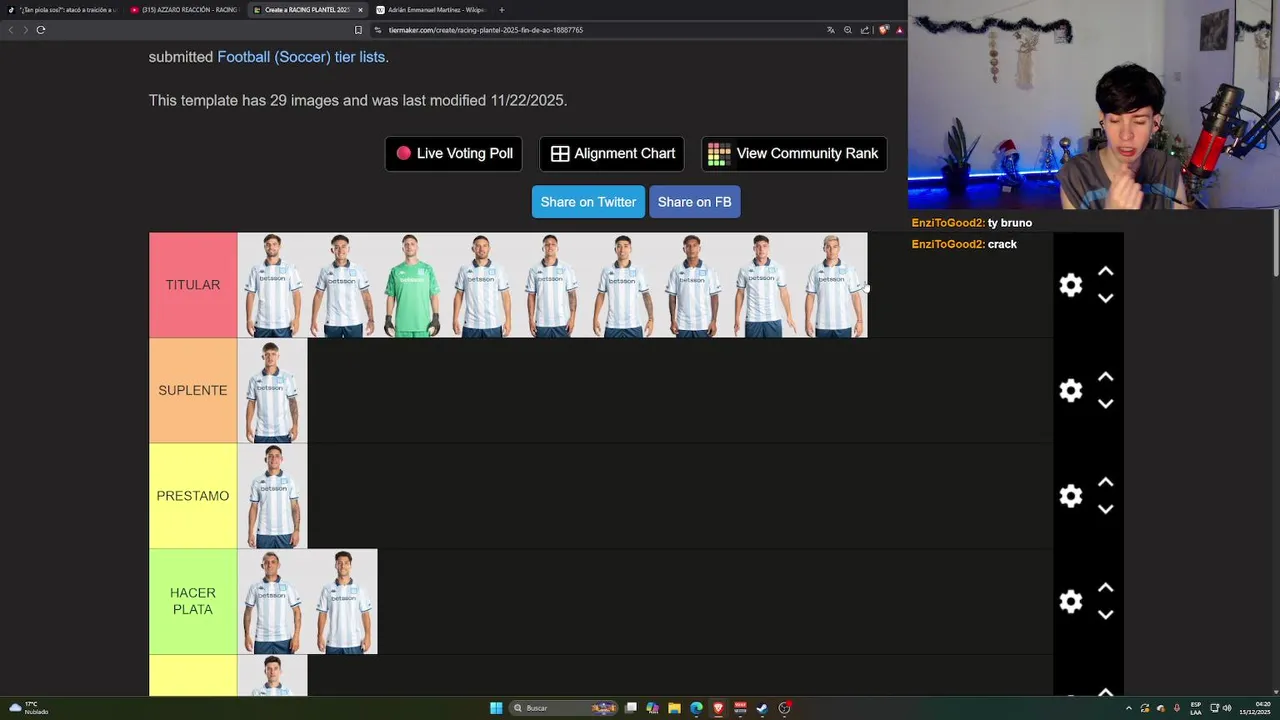
Task: Open Football (Soccer) tier lists link
Action: pos(301,57)
